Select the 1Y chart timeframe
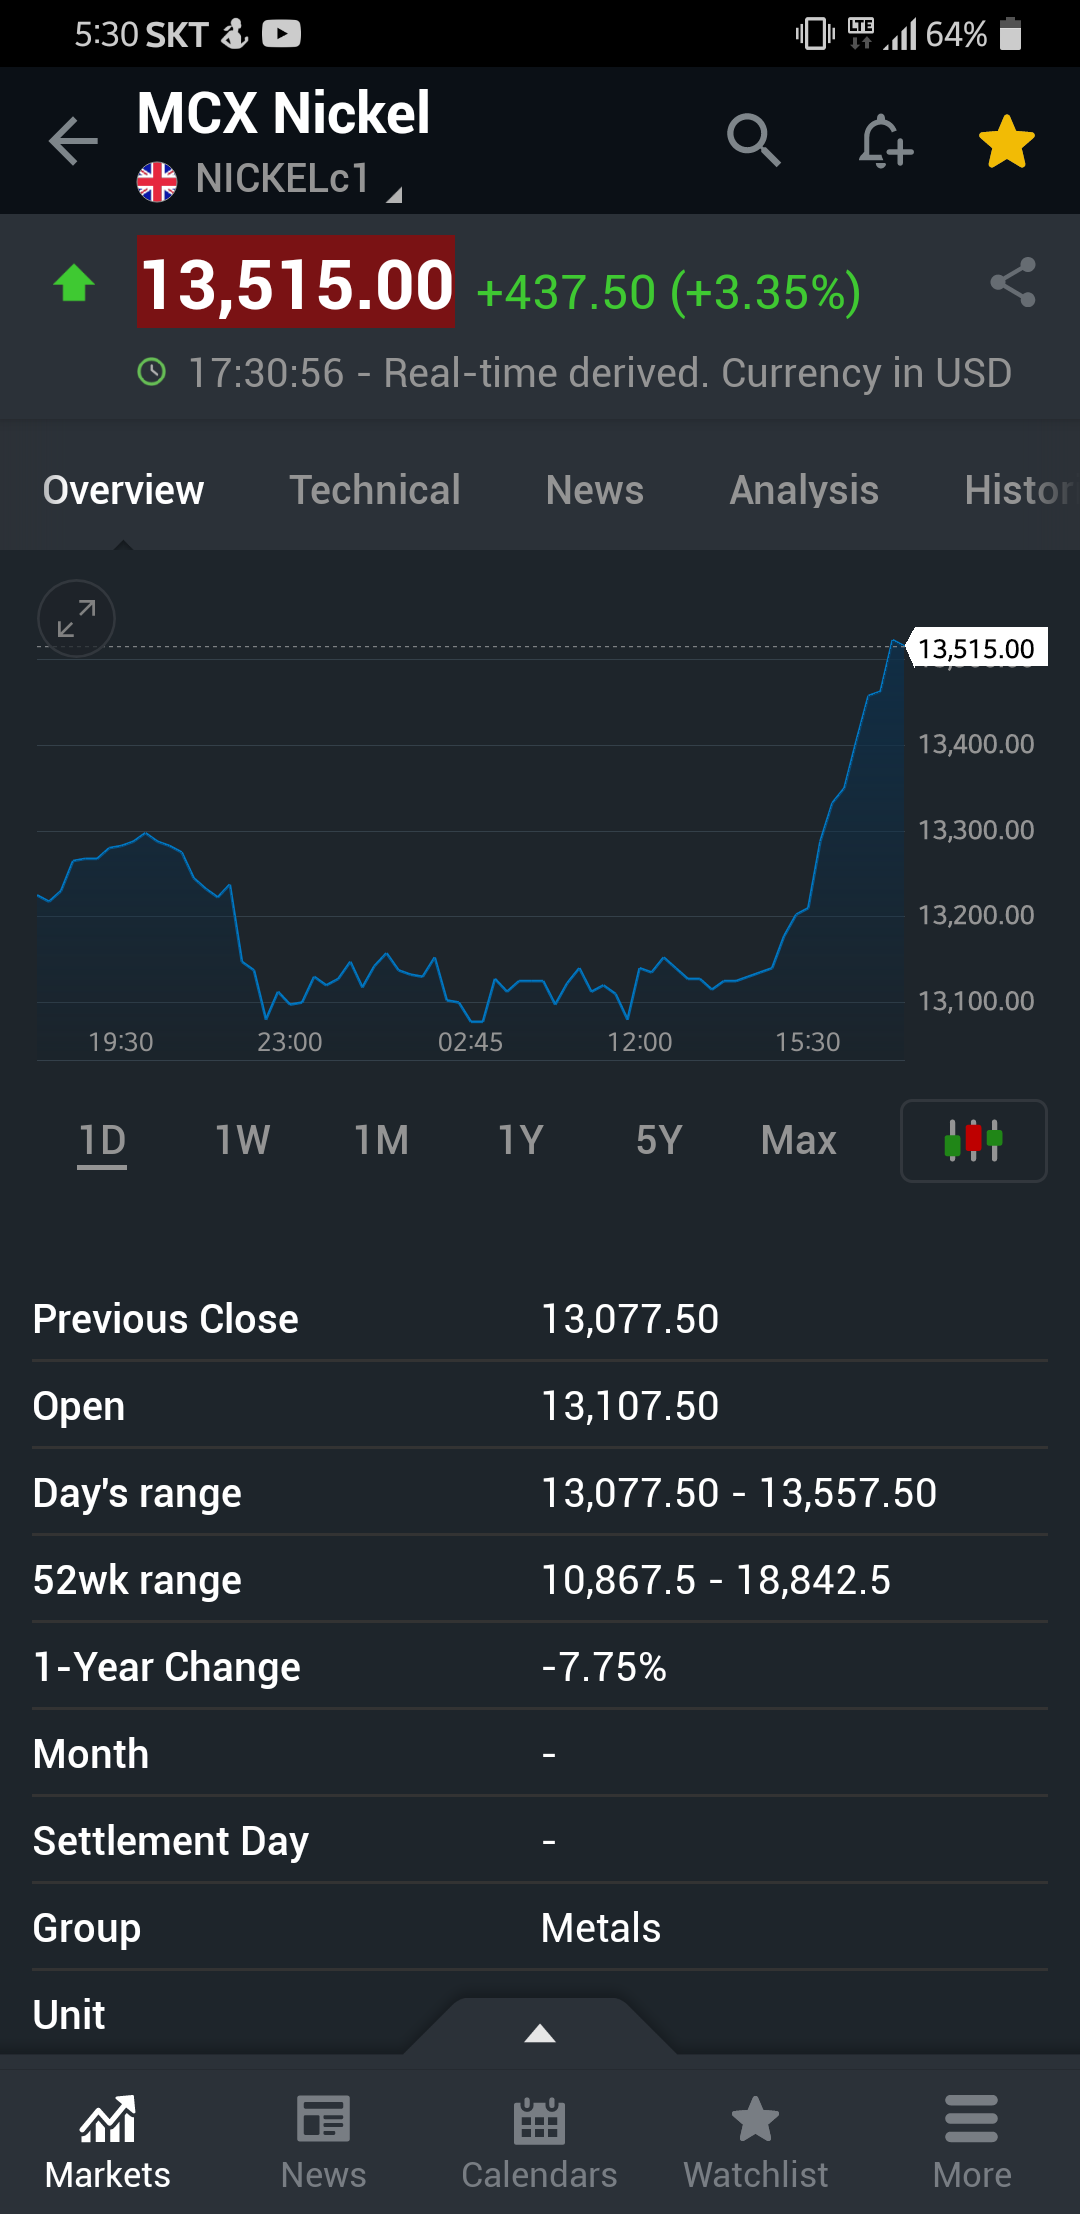1080x2214 pixels. pos(520,1140)
